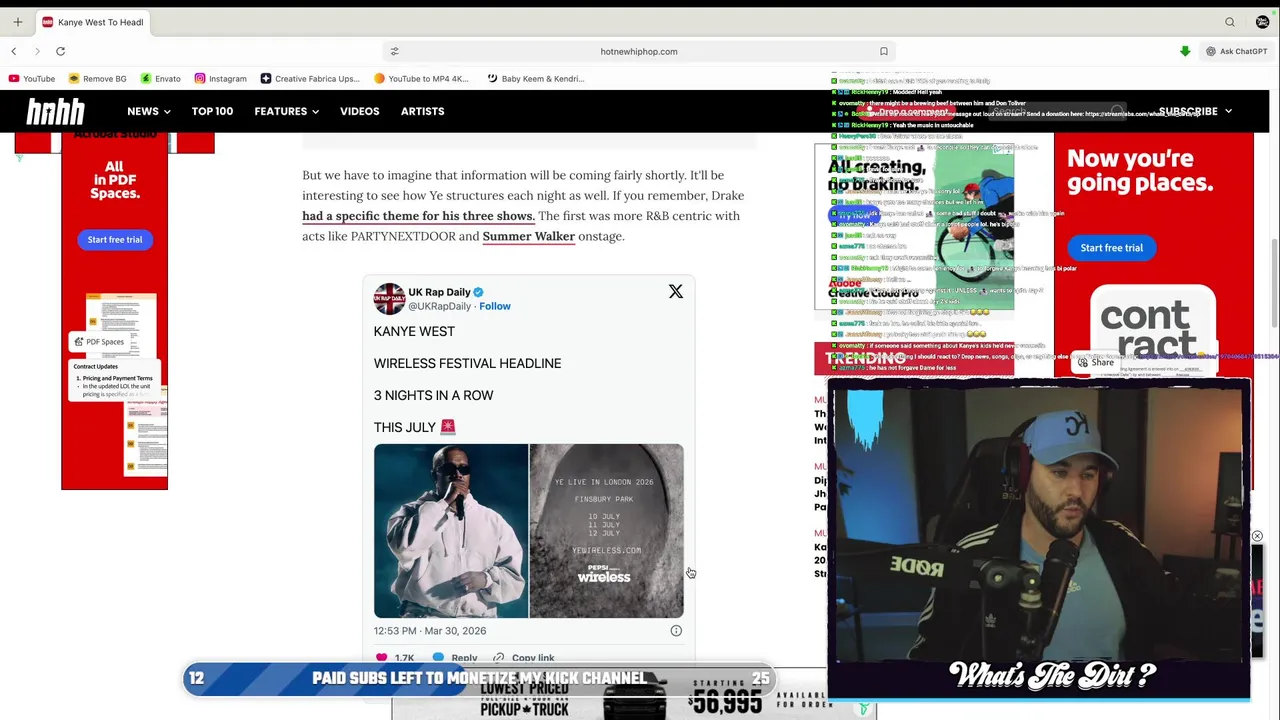
Task: Follow UK Rap Daily on the tweet
Action: pyautogui.click(x=495, y=306)
